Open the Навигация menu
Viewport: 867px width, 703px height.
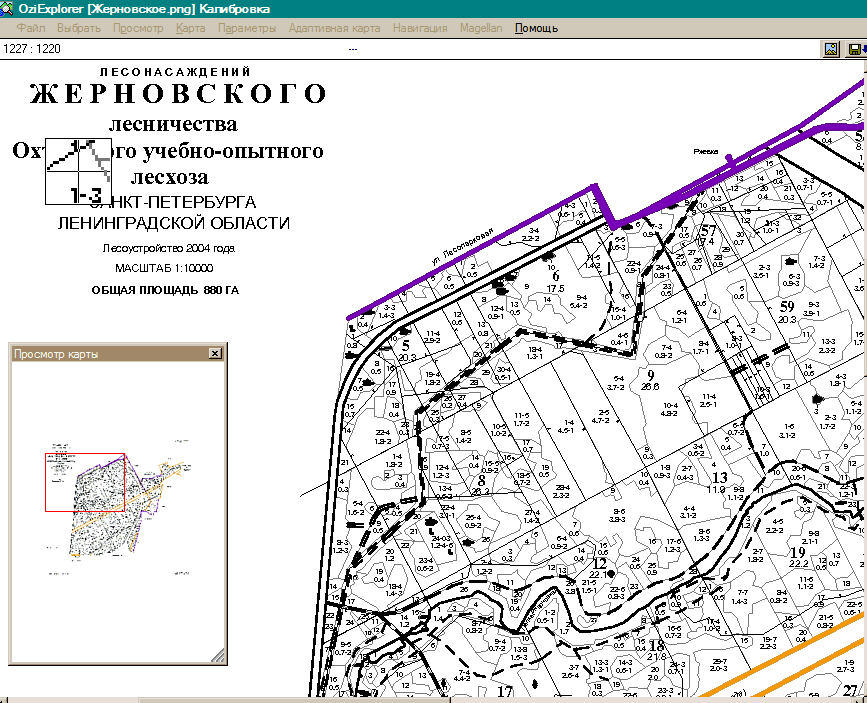[420, 28]
